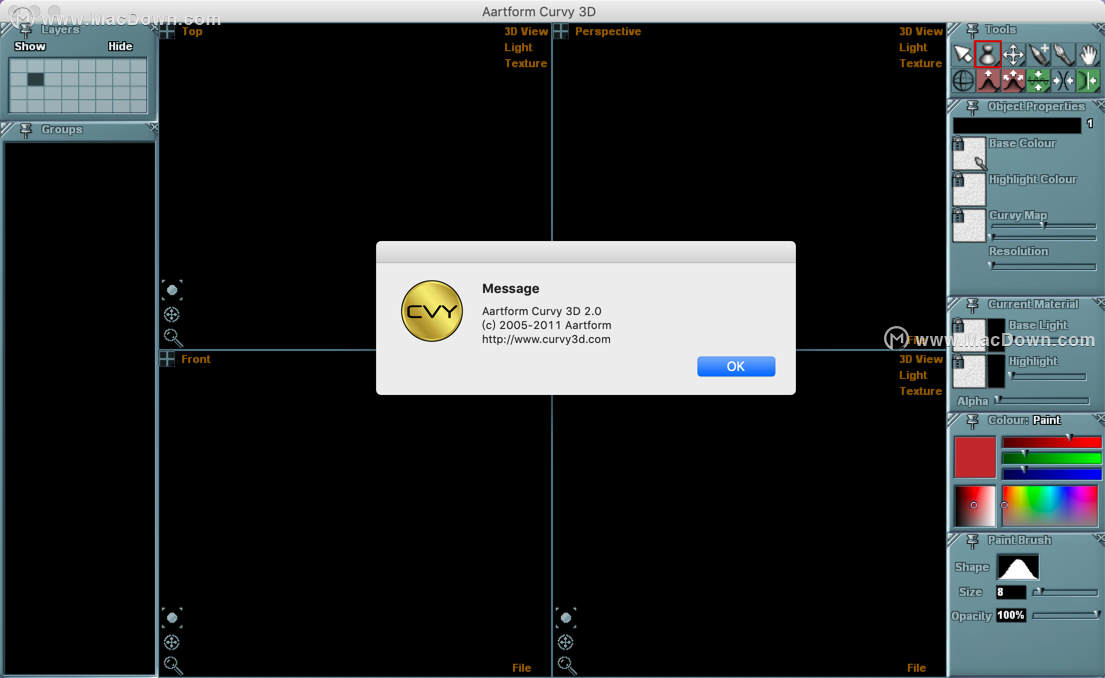Click the Resolution slider

(x=1043, y=266)
